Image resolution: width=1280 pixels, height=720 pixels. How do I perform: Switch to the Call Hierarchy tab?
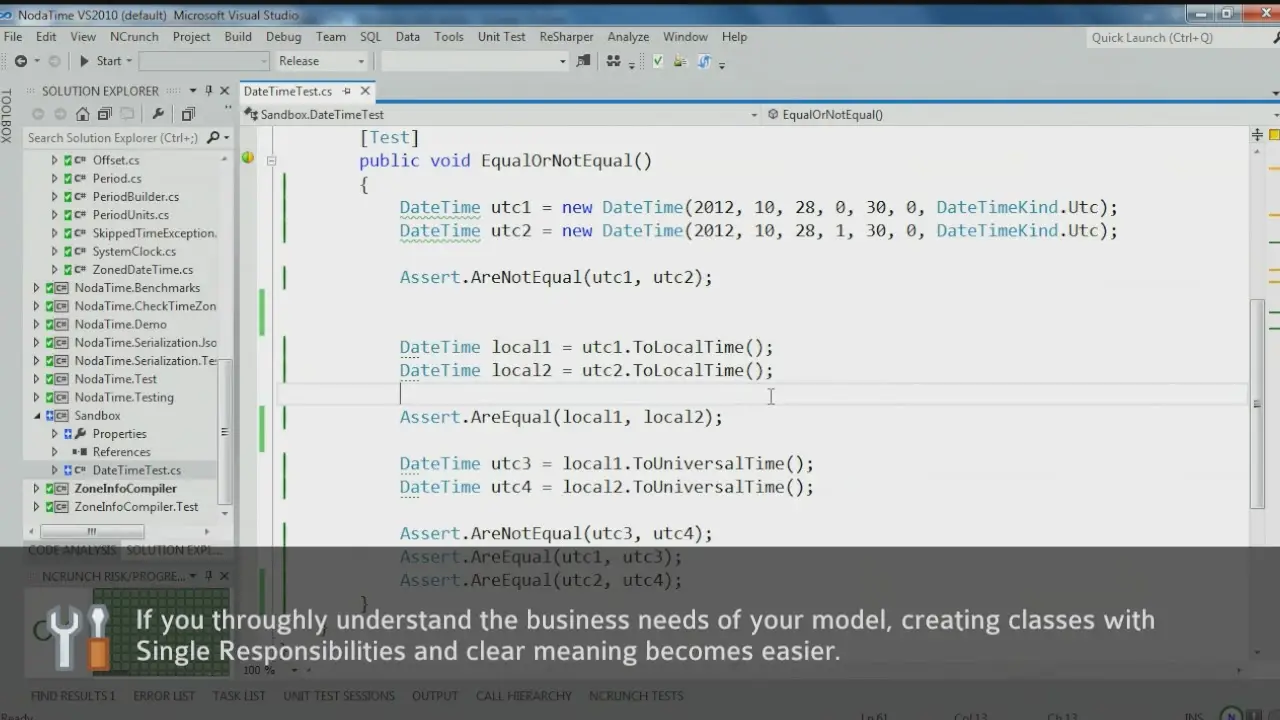pyautogui.click(x=523, y=696)
